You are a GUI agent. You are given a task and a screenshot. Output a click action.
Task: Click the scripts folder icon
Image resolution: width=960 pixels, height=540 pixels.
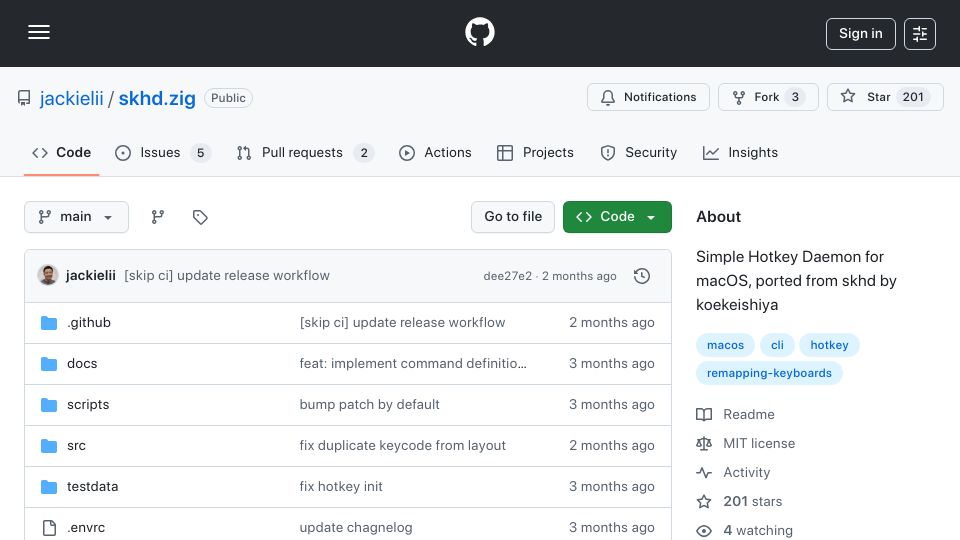tap(49, 405)
